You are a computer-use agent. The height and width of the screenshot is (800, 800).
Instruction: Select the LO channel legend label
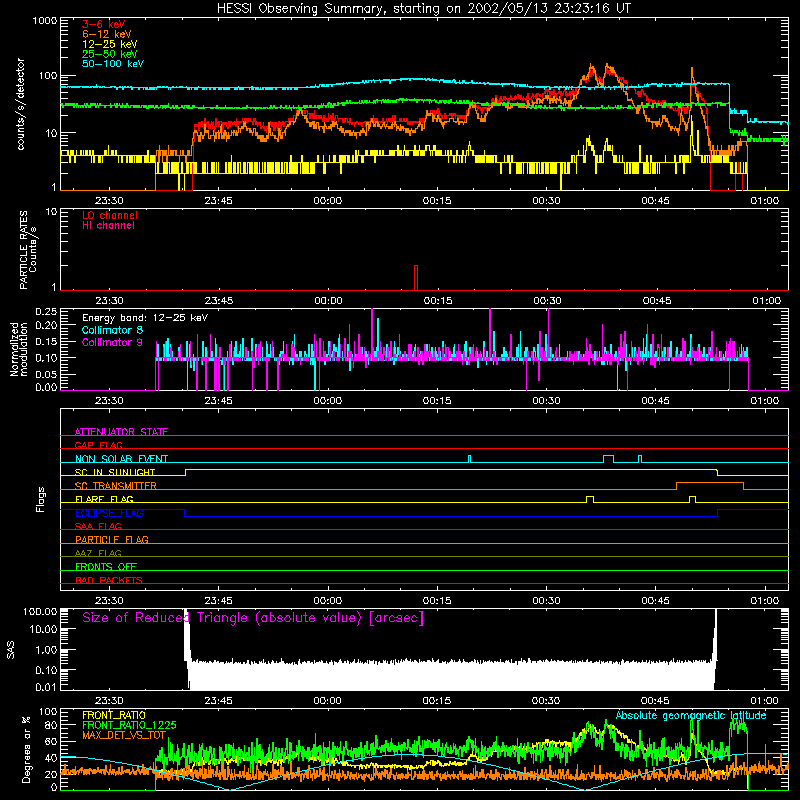[x=110, y=215]
